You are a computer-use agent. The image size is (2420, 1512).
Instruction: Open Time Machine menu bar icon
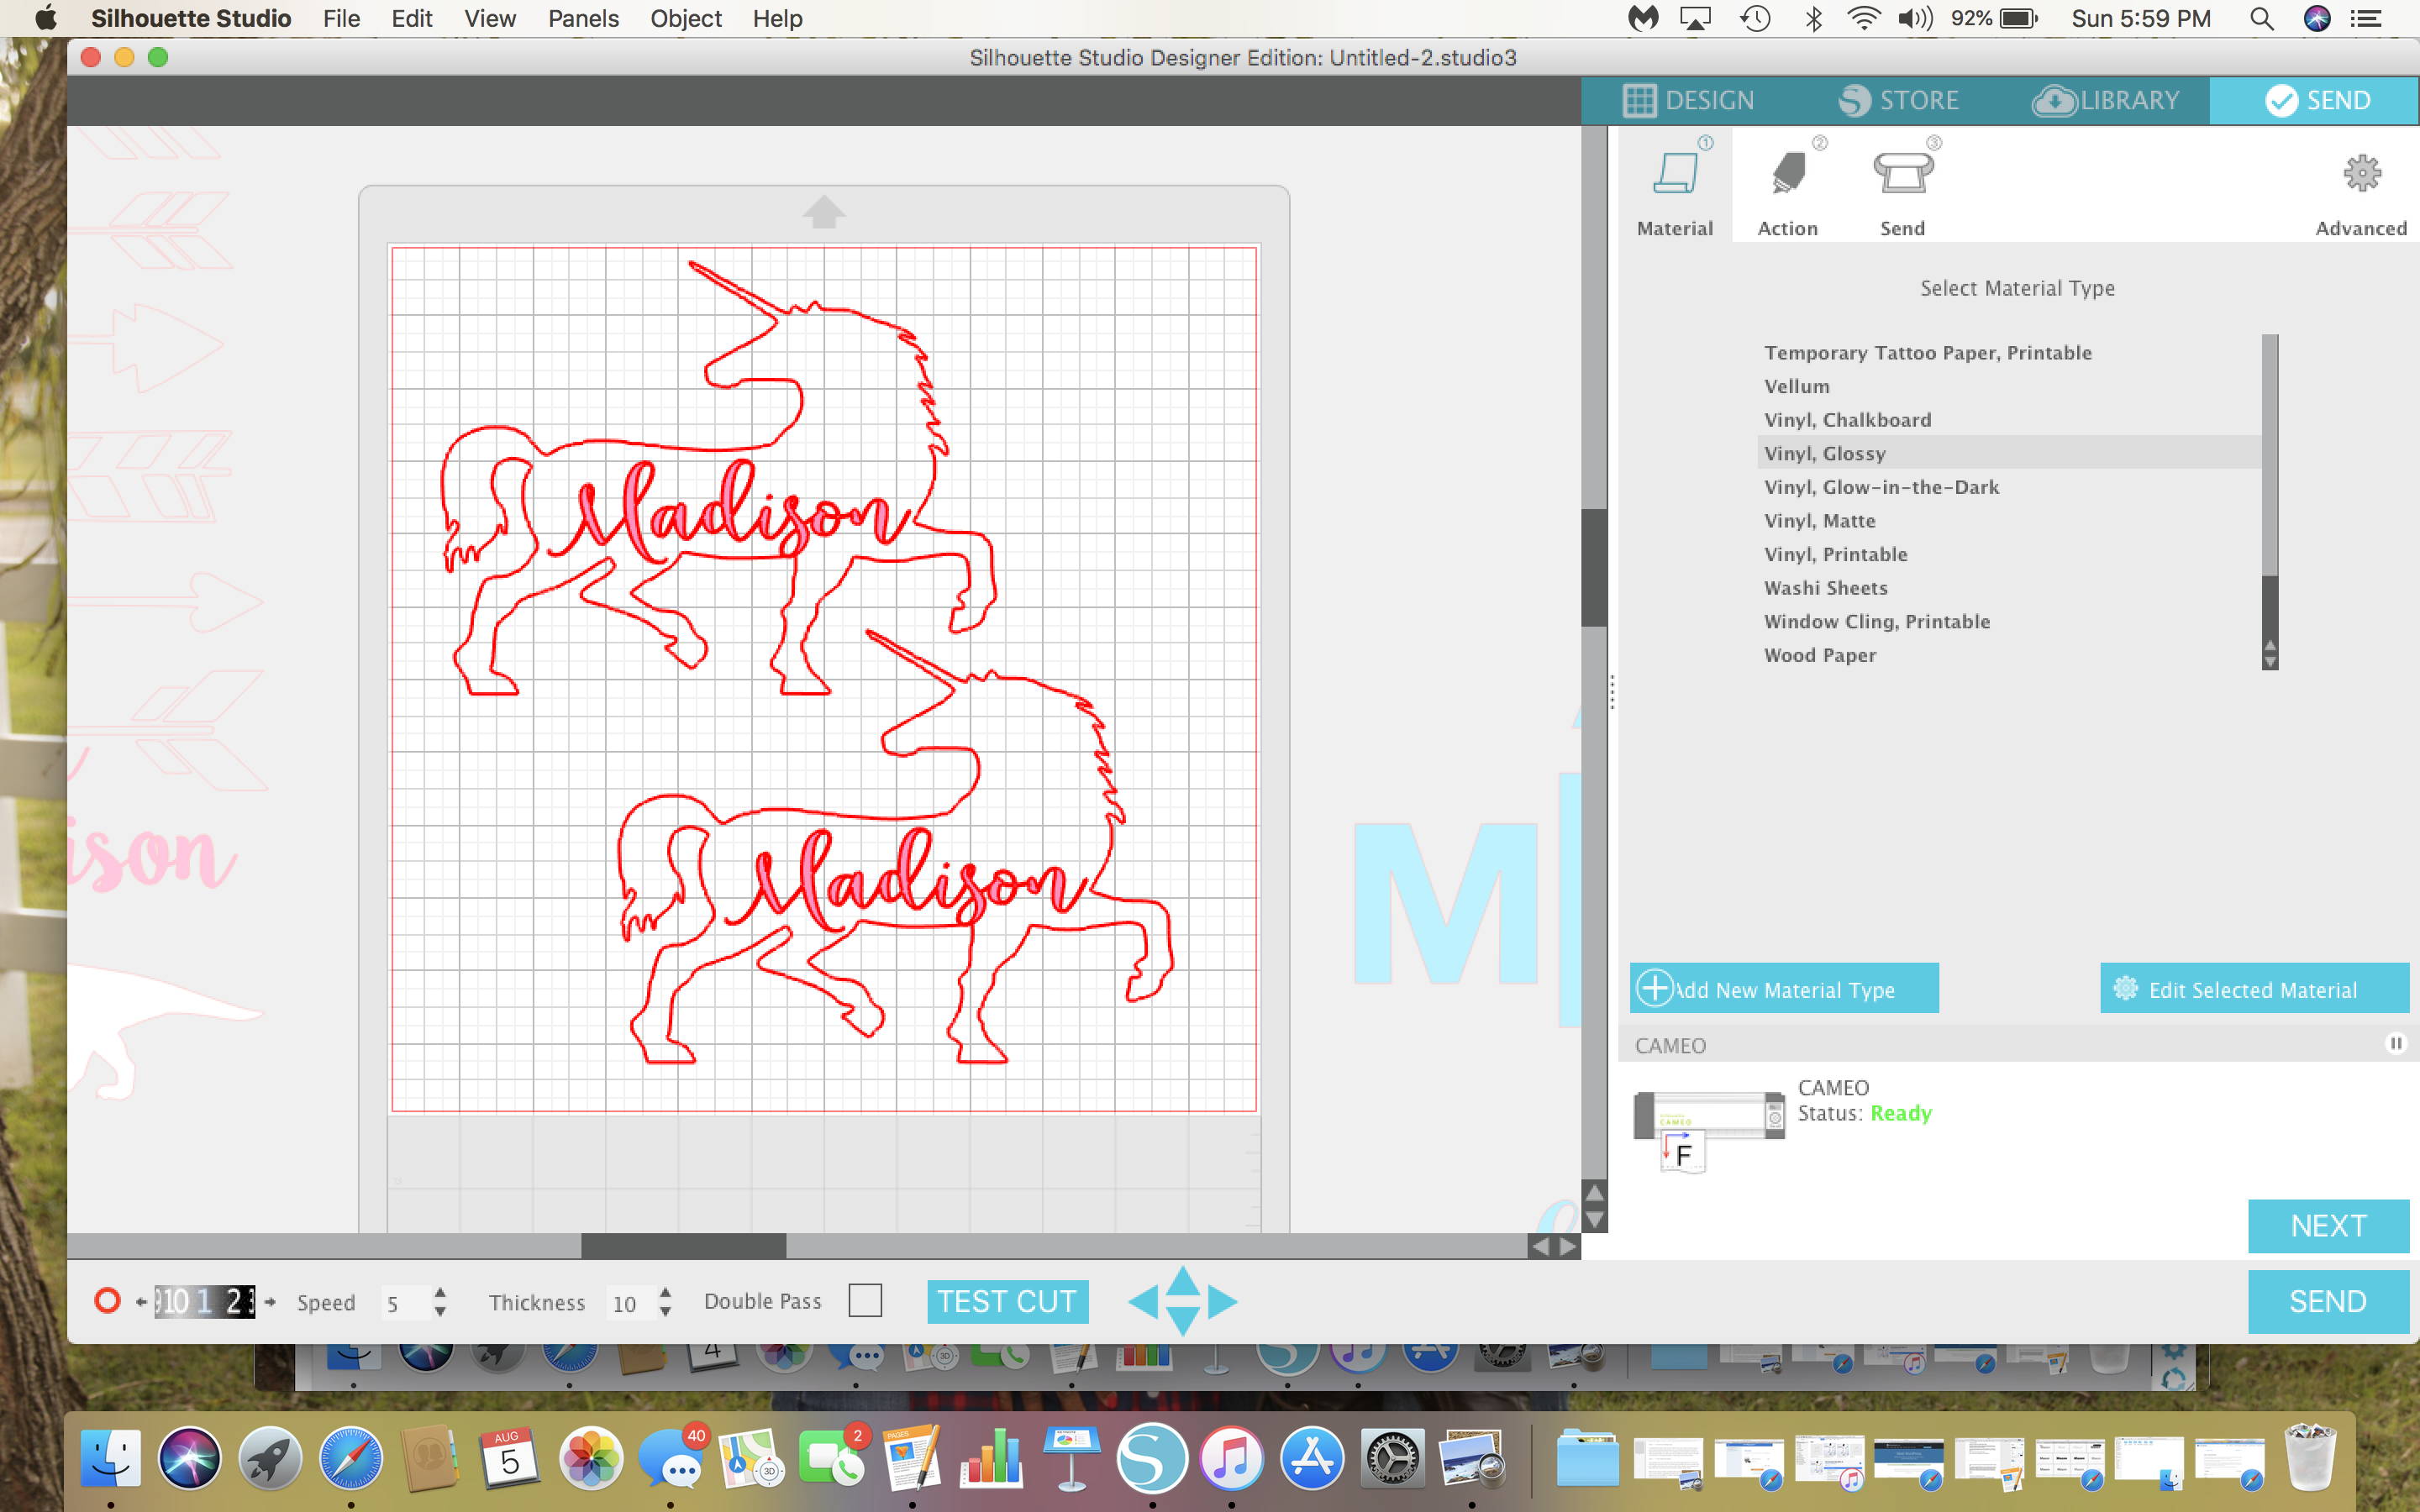[1755, 18]
